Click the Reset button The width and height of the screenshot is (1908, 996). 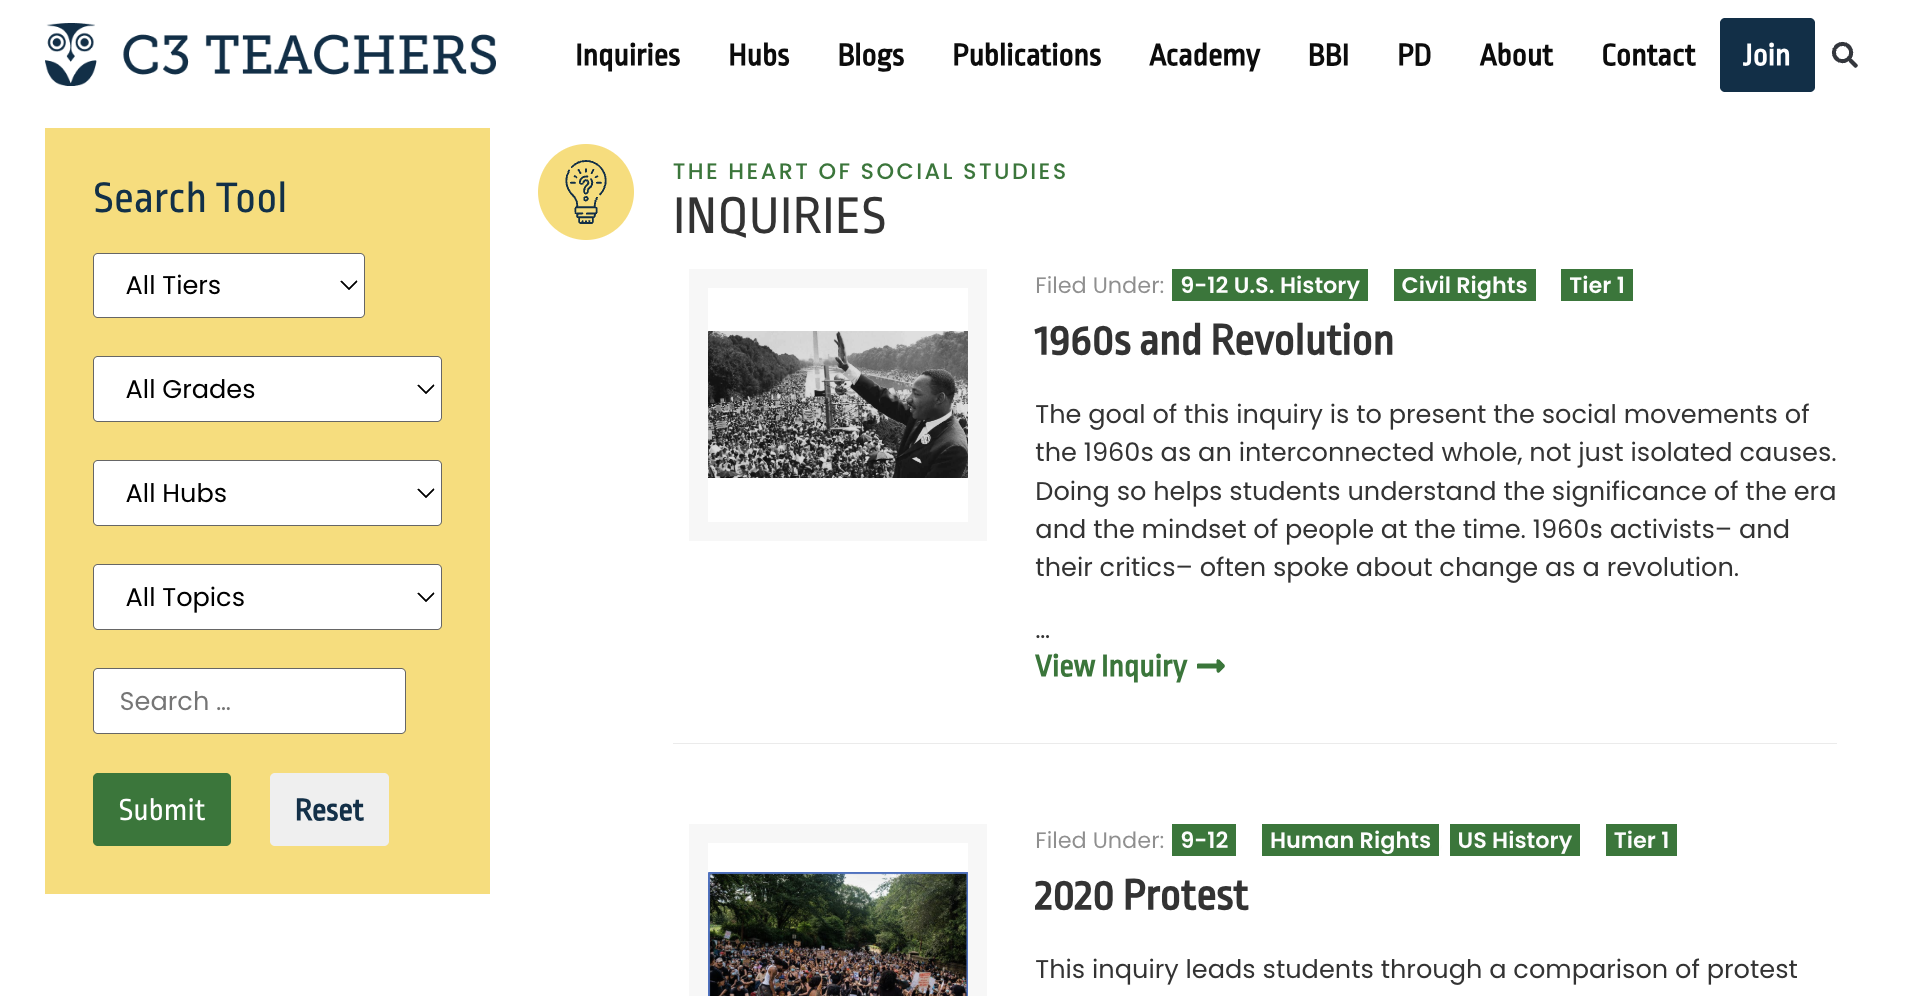point(329,810)
